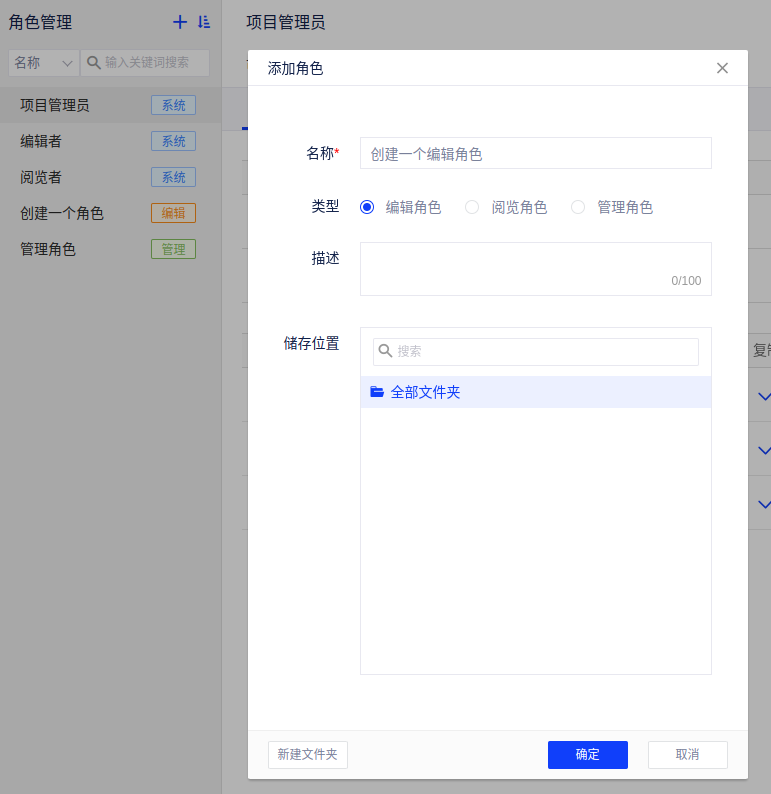This screenshot has width=771, height=794.
Task: Close the 添加角色 dialog with X
Action: point(722,68)
